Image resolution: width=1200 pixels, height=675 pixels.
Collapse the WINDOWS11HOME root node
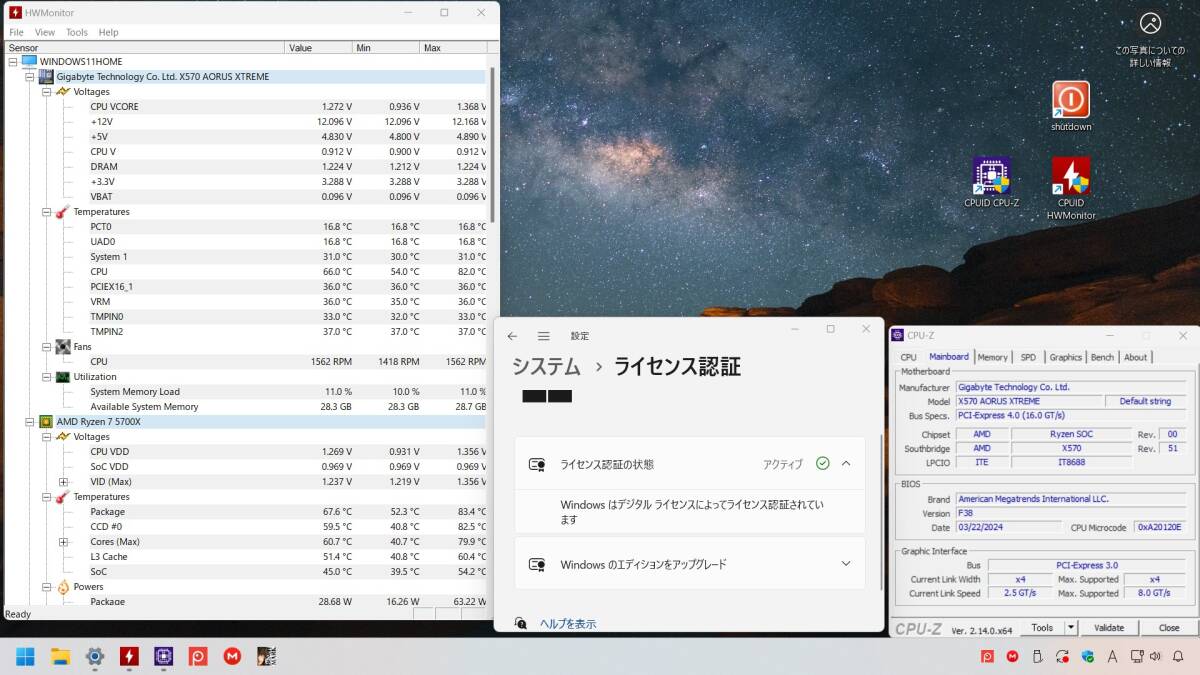pos(13,61)
